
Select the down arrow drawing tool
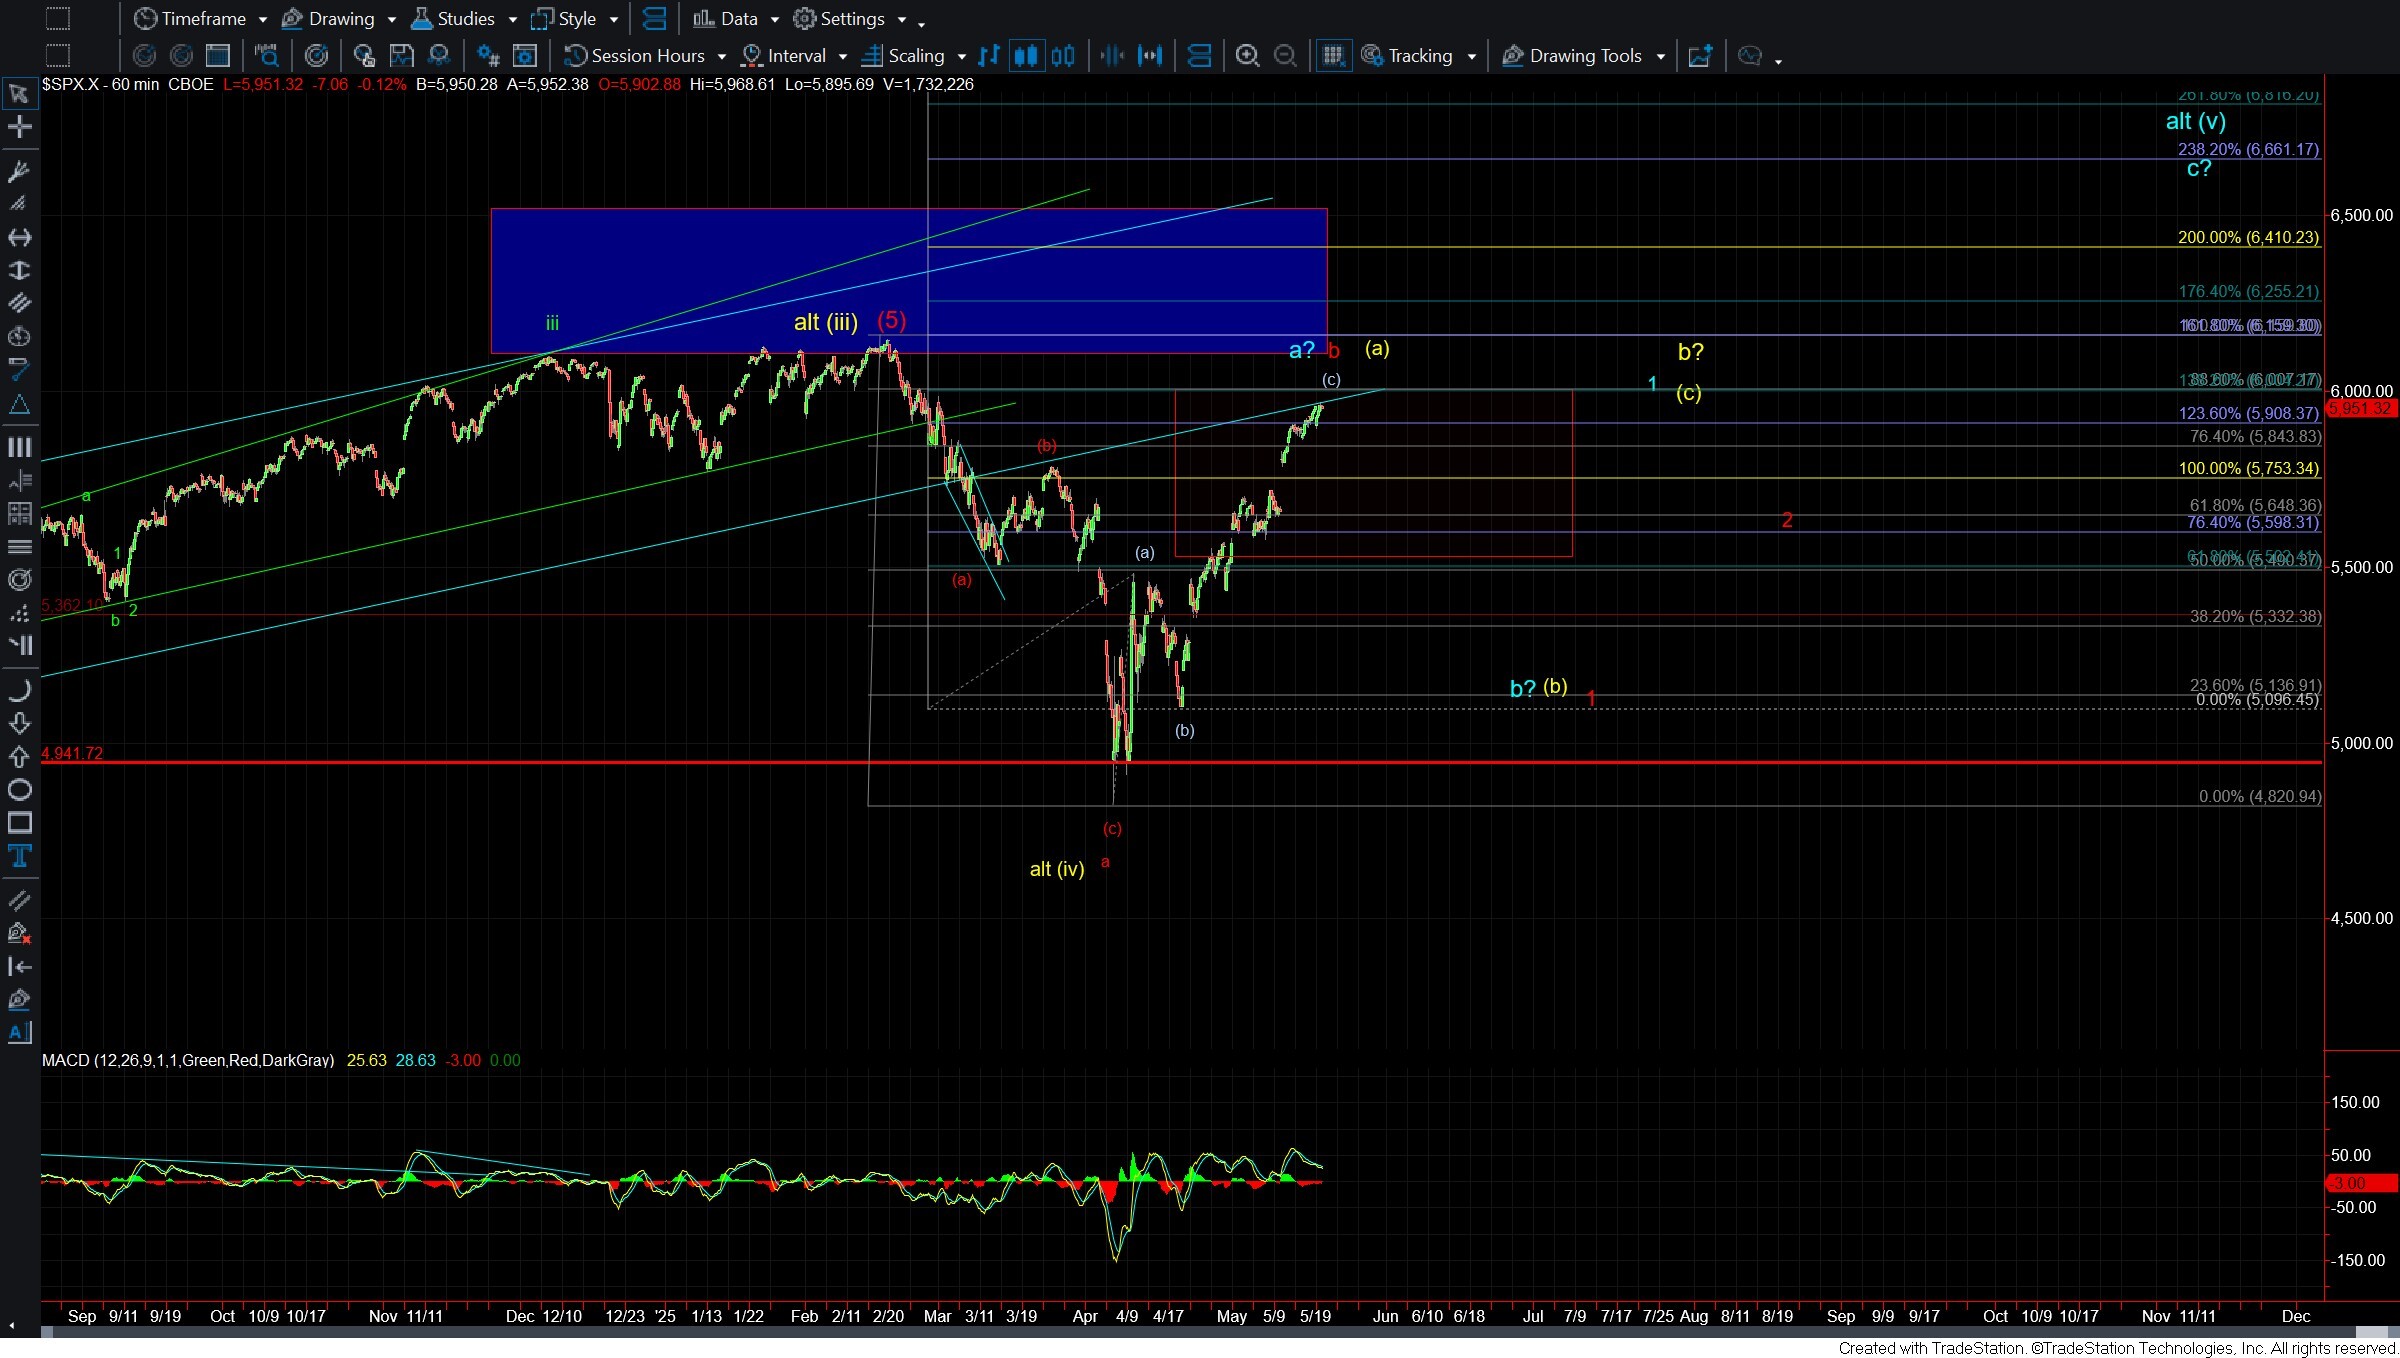point(19,723)
